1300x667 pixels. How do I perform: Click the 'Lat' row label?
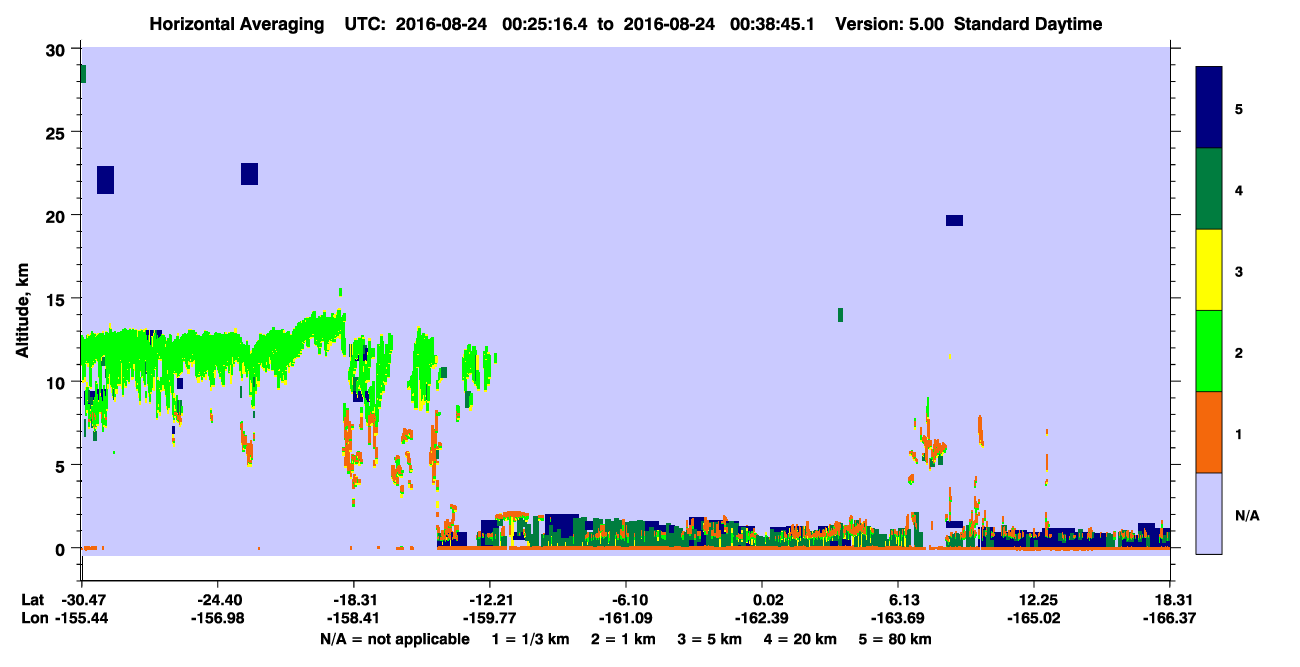[x=32, y=600]
